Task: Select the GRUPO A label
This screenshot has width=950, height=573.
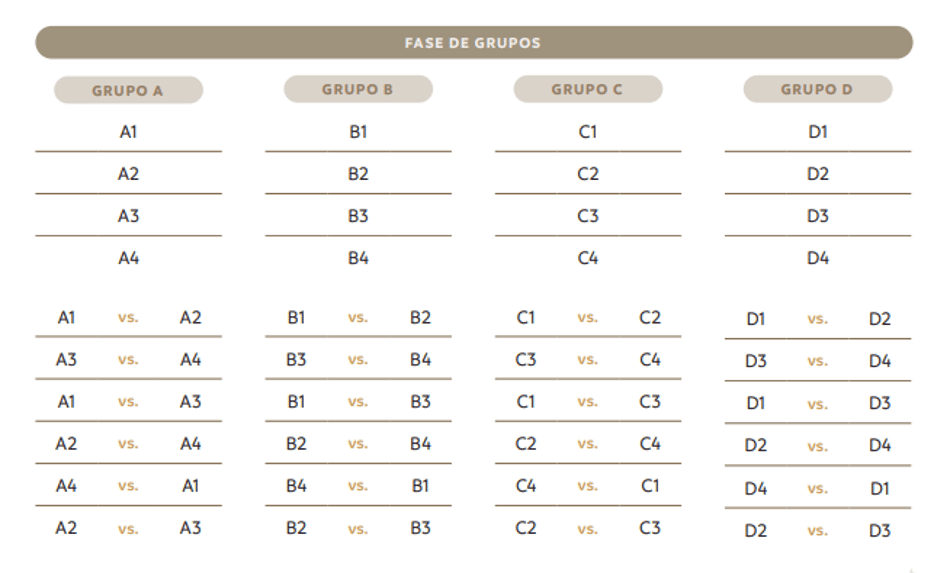Action: coord(128,90)
